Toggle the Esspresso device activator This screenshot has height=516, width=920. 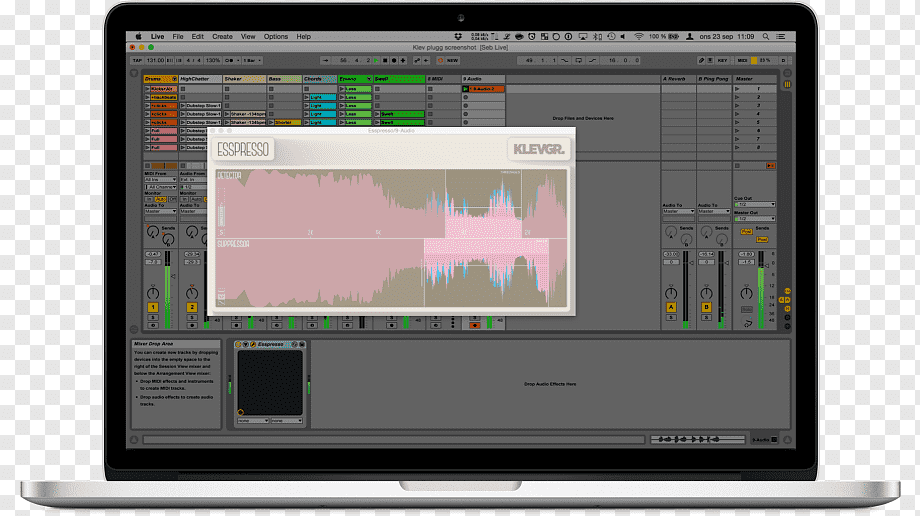[x=238, y=345]
